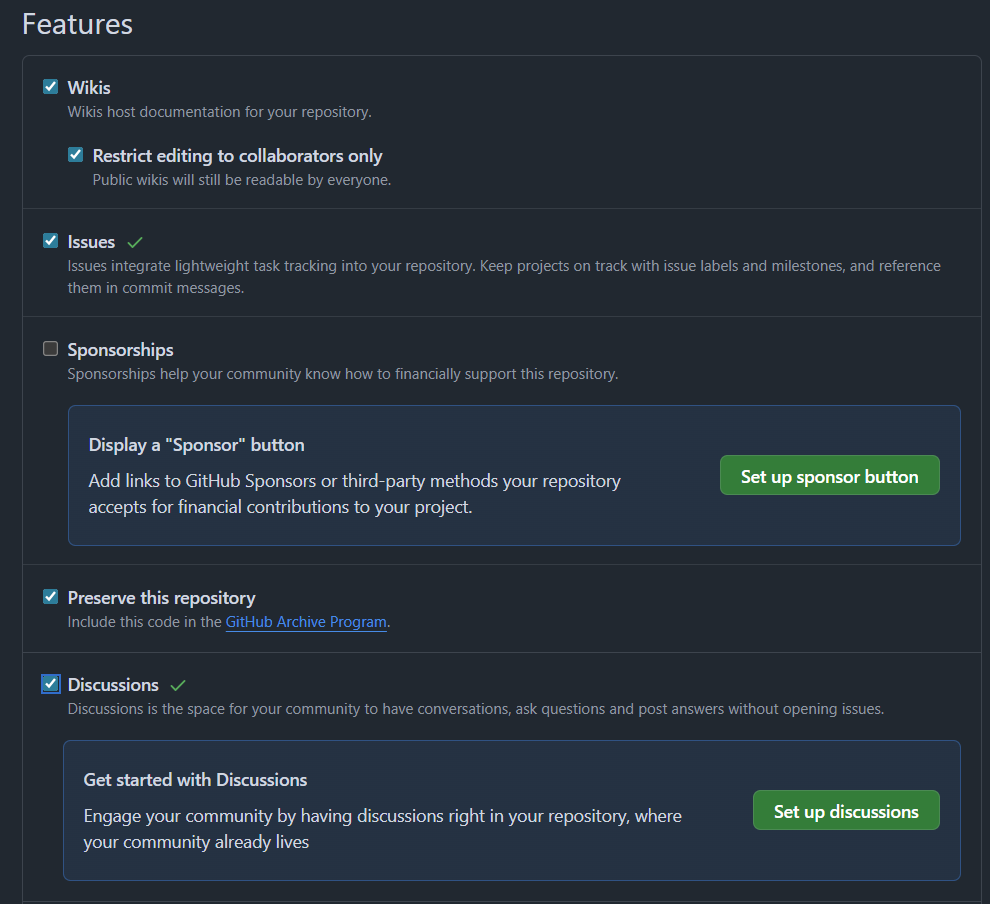Screen dimensions: 990x904
Task: Click the Display a "Sponsor" button heading
Action: point(196,445)
